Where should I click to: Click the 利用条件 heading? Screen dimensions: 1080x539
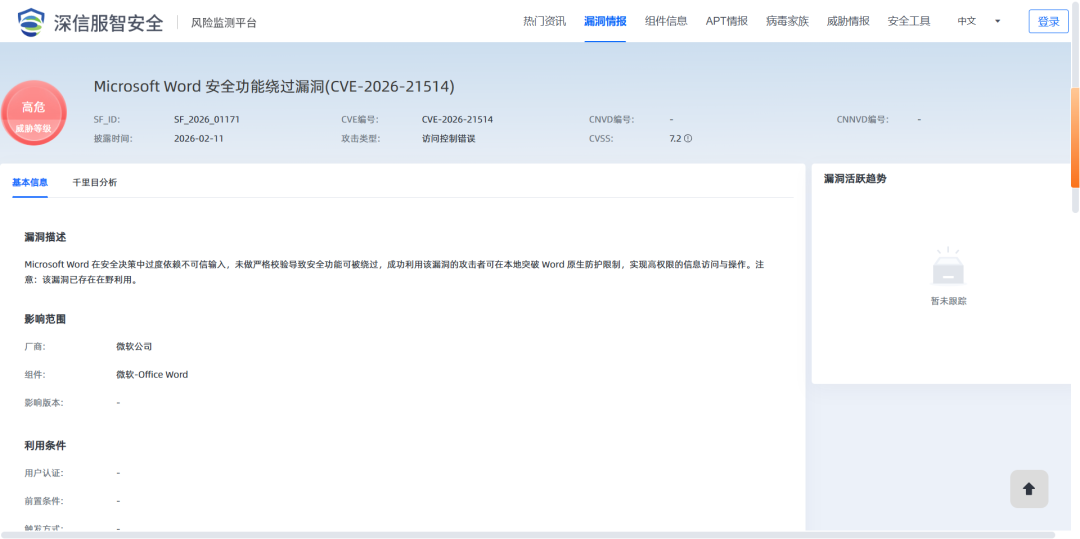tap(45, 445)
